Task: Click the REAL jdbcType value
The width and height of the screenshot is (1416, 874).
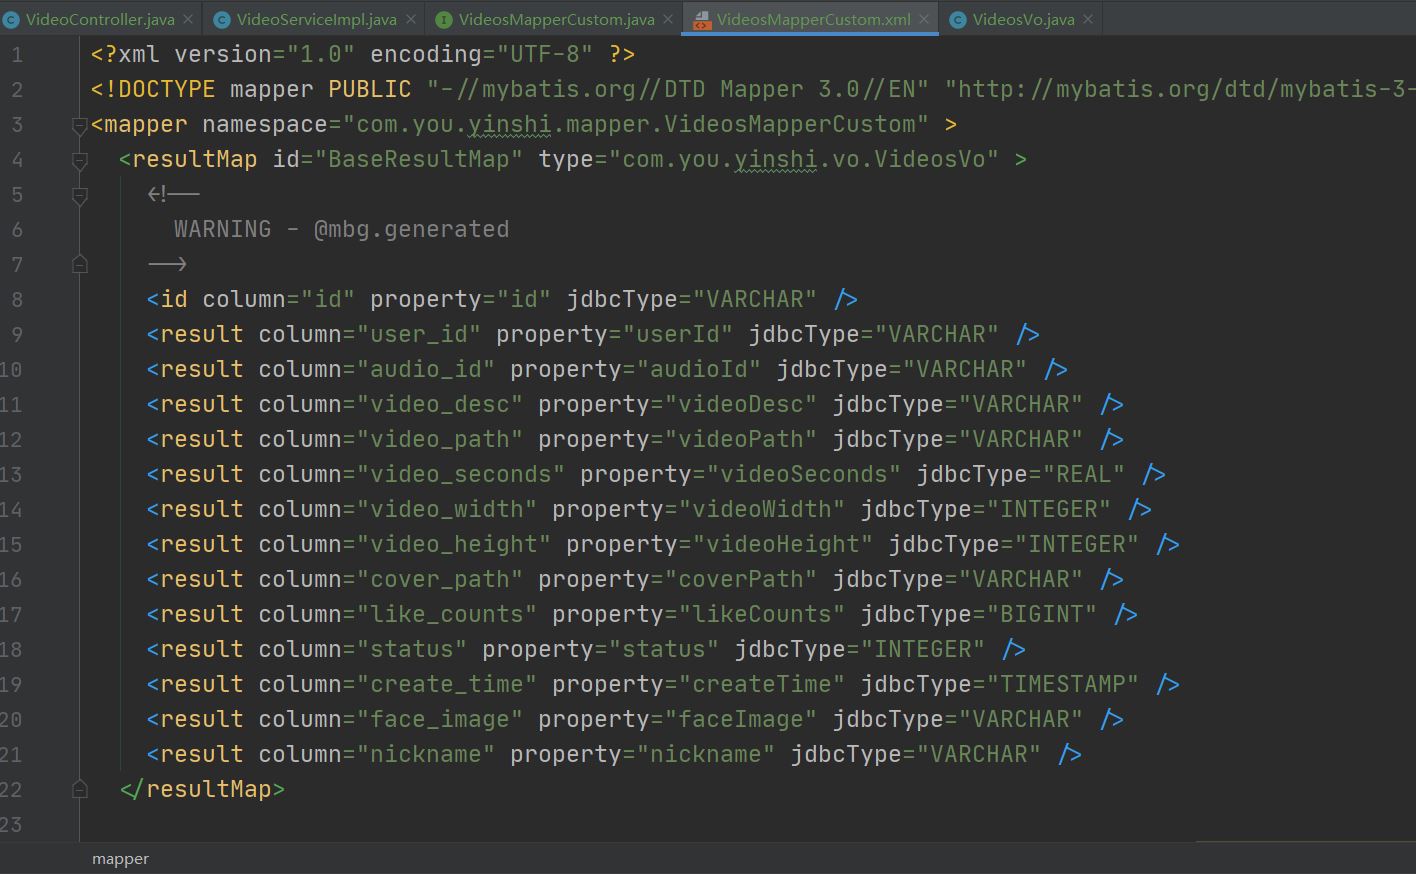Action: click(1084, 474)
